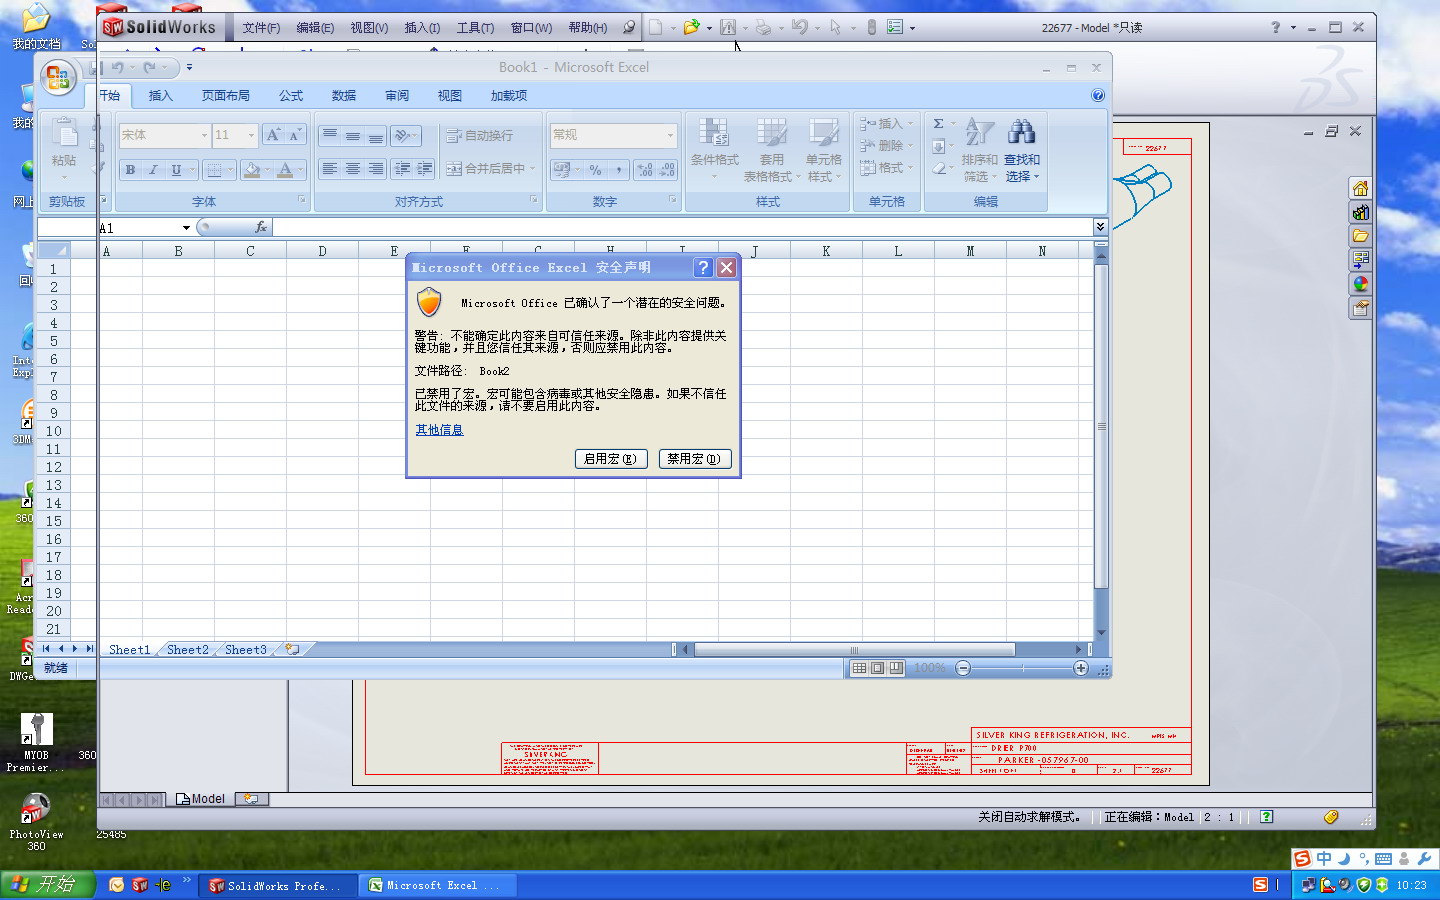Toggle Bold formatting in Excel ribbon
1440x900 pixels.
pyautogui.click(x=130, y=170)
